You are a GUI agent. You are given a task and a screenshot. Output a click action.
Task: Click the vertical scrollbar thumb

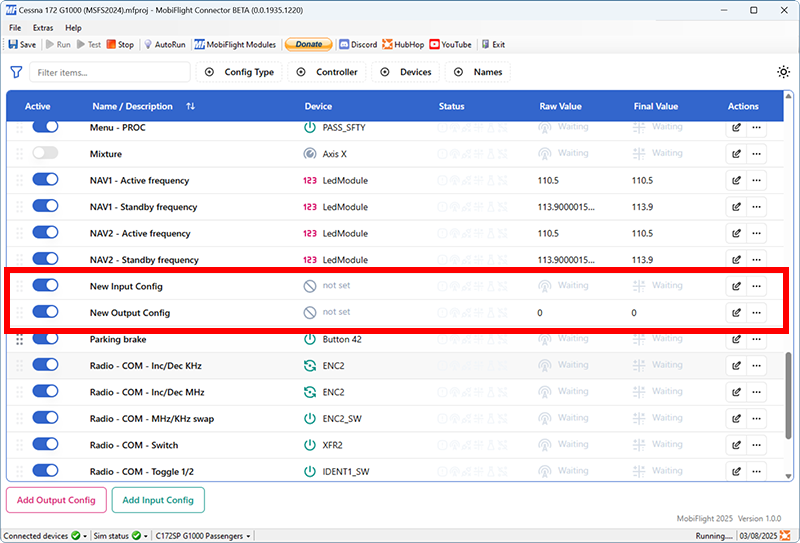coord(789,395)
